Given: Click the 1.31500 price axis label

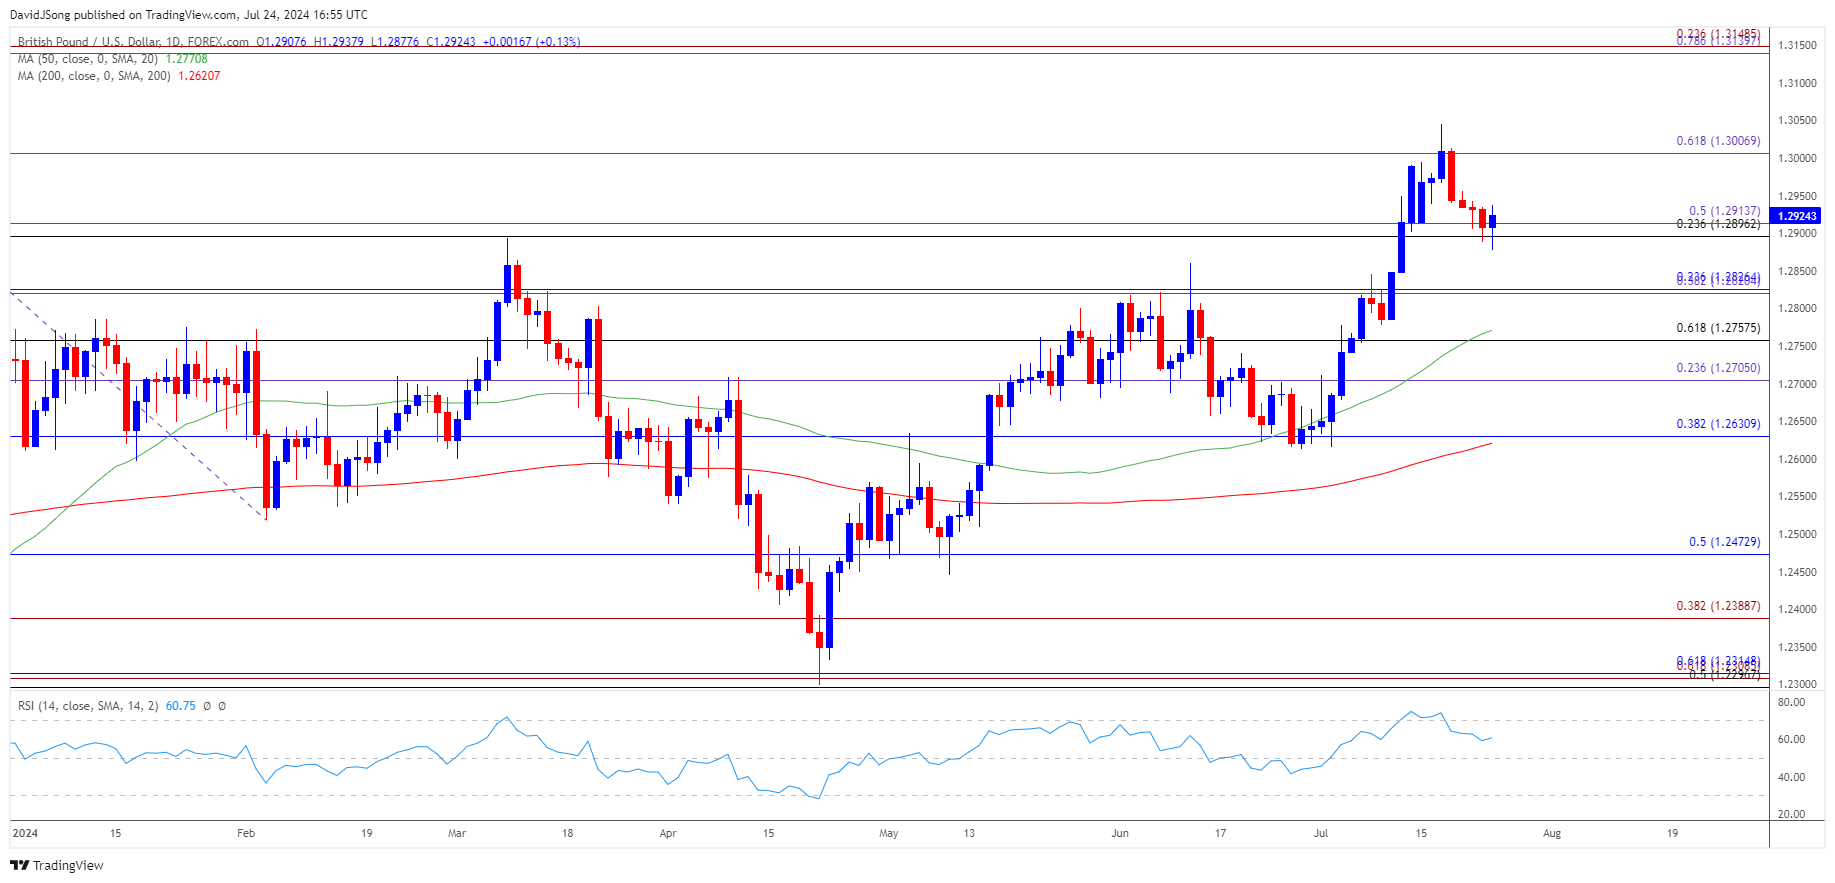Looking at the screenshot, I should [x=1797, y=46].
